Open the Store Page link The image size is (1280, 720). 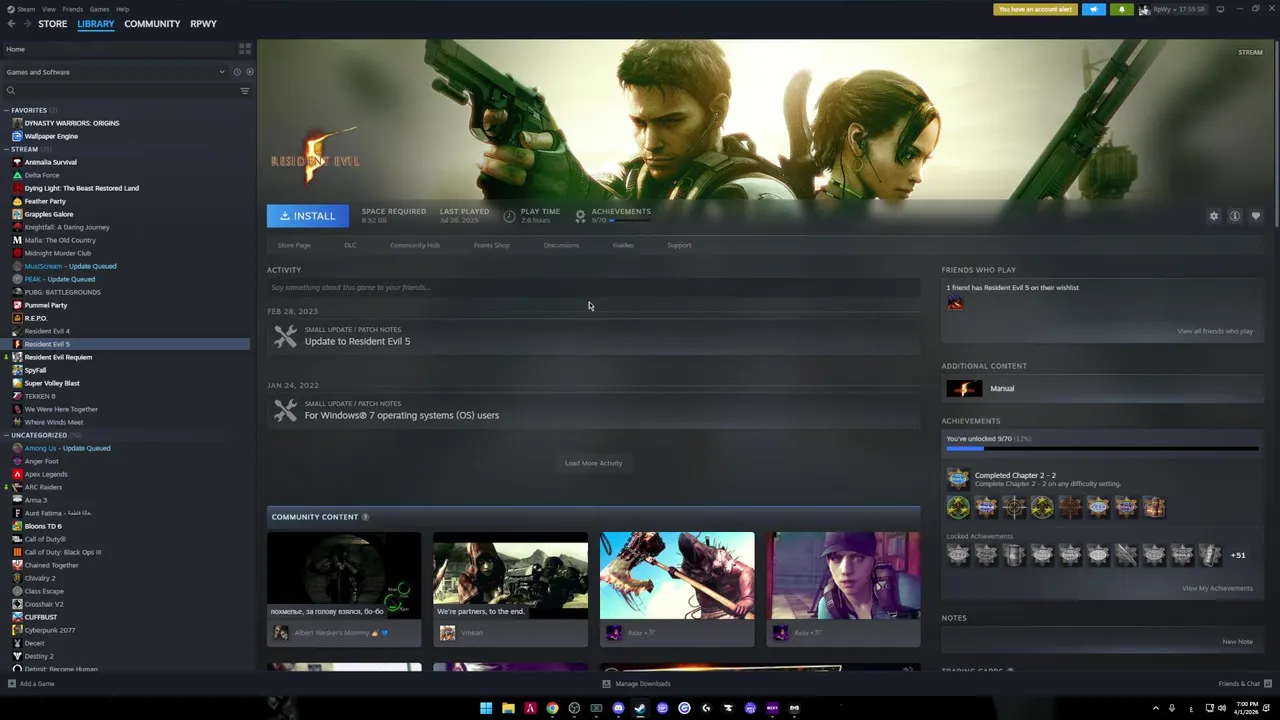tap(294, 245)
